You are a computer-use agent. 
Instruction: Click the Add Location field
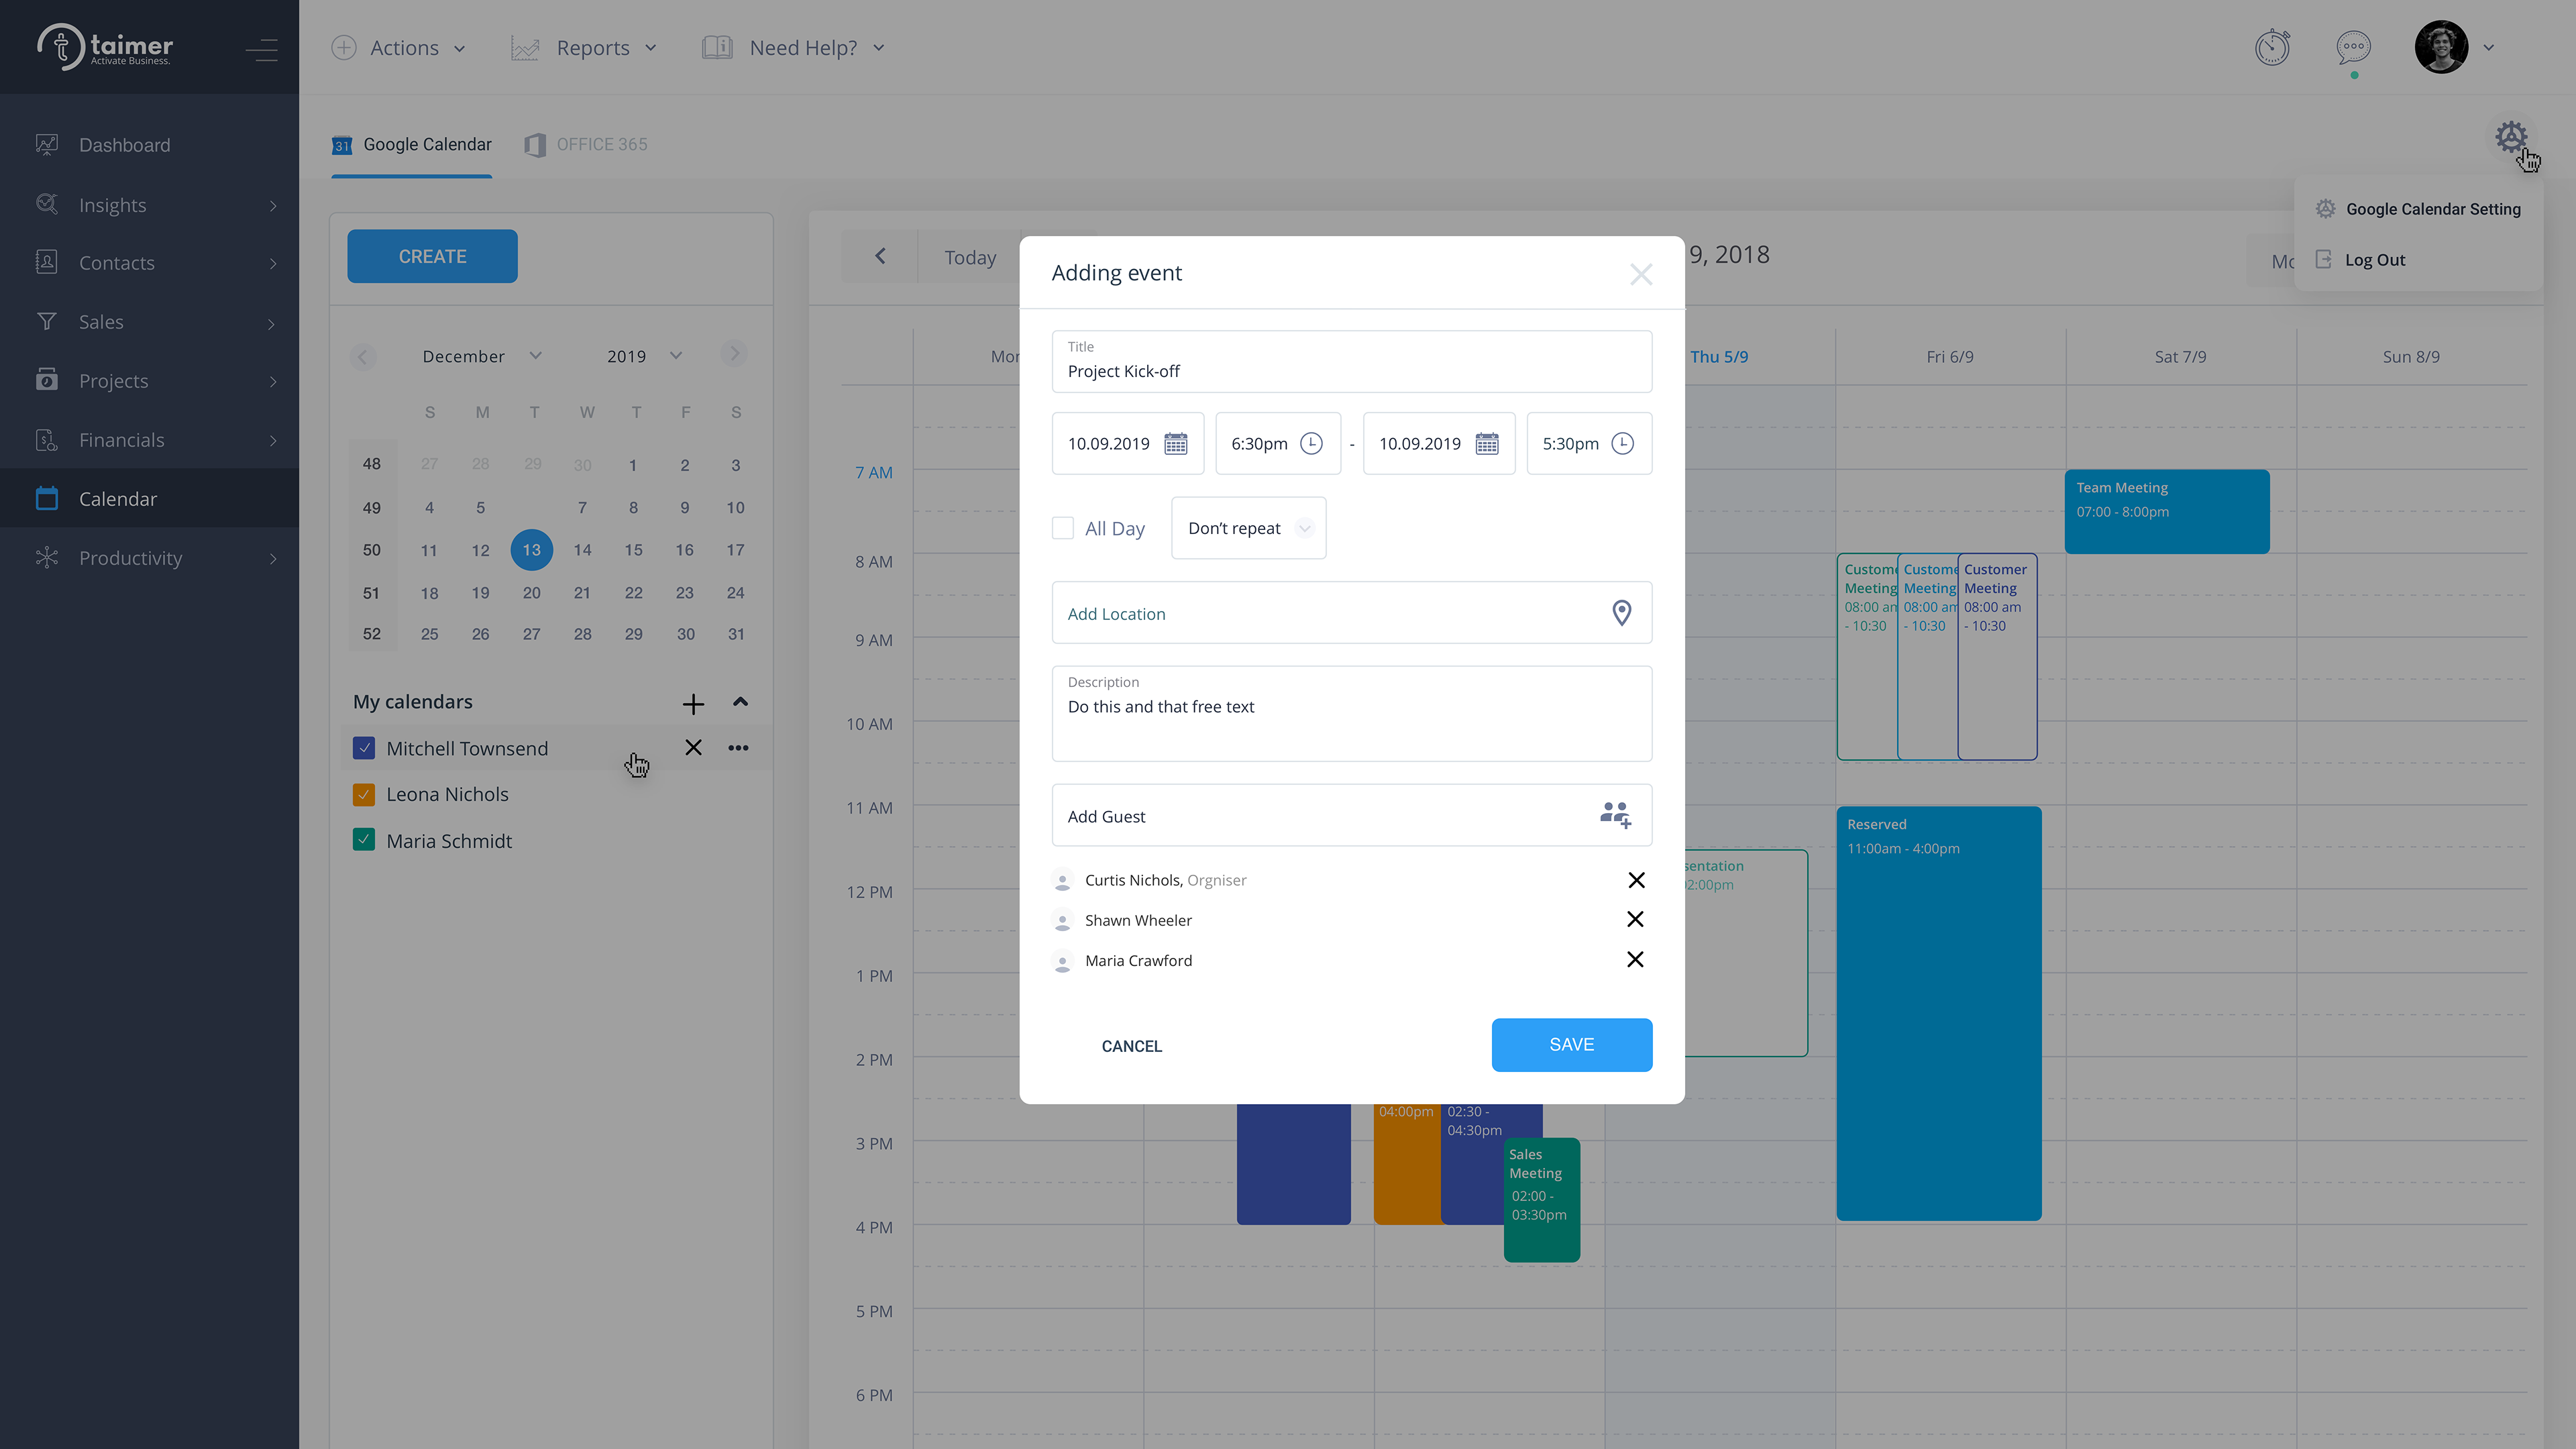point(1351,613)
